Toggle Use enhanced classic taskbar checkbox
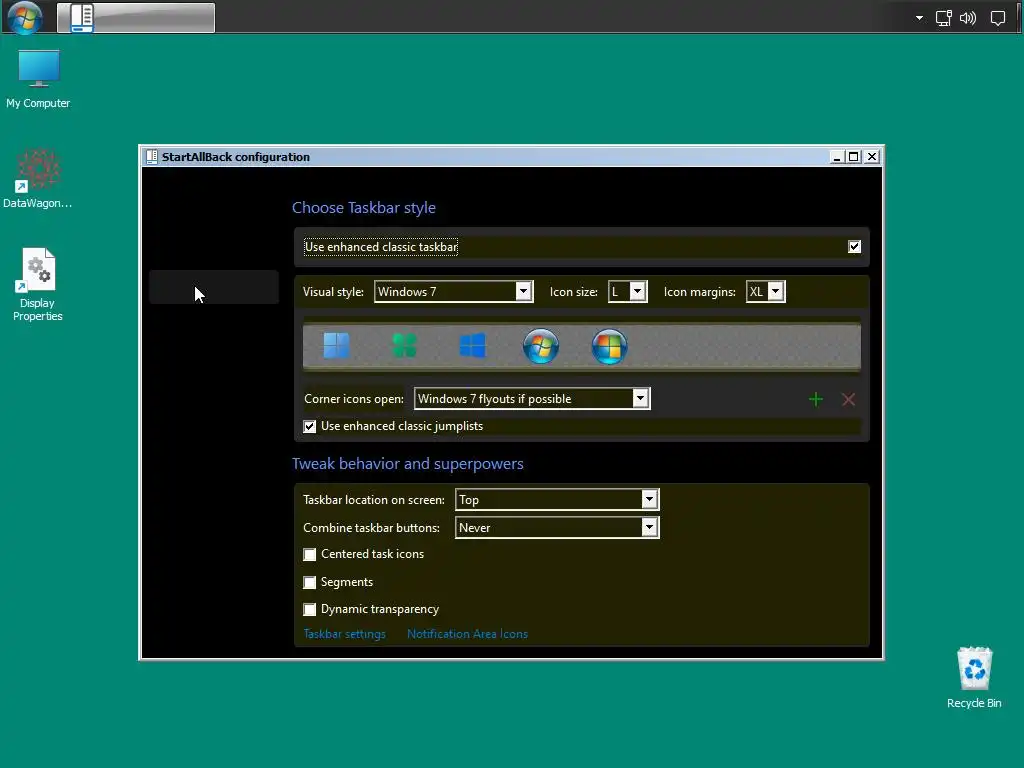Image resolution: width=1024 pixels, height=768 pixels. (854, 247)
